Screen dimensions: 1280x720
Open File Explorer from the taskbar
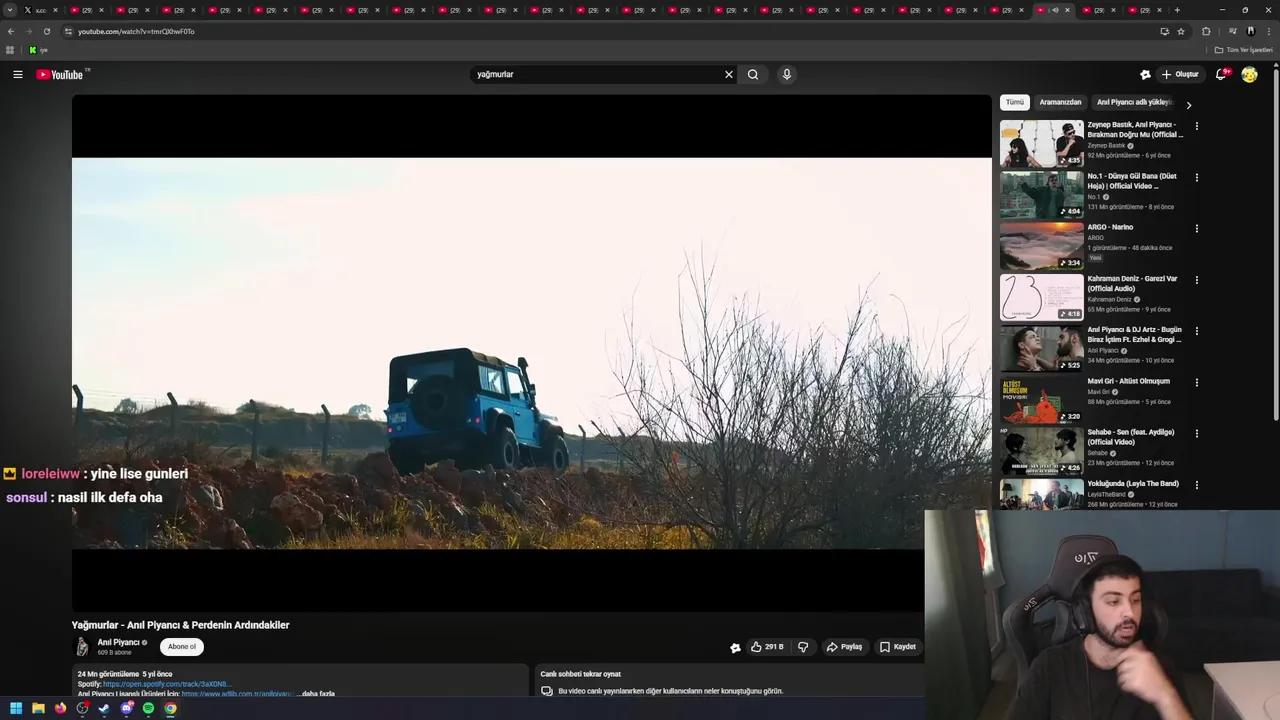coord(38,708)
